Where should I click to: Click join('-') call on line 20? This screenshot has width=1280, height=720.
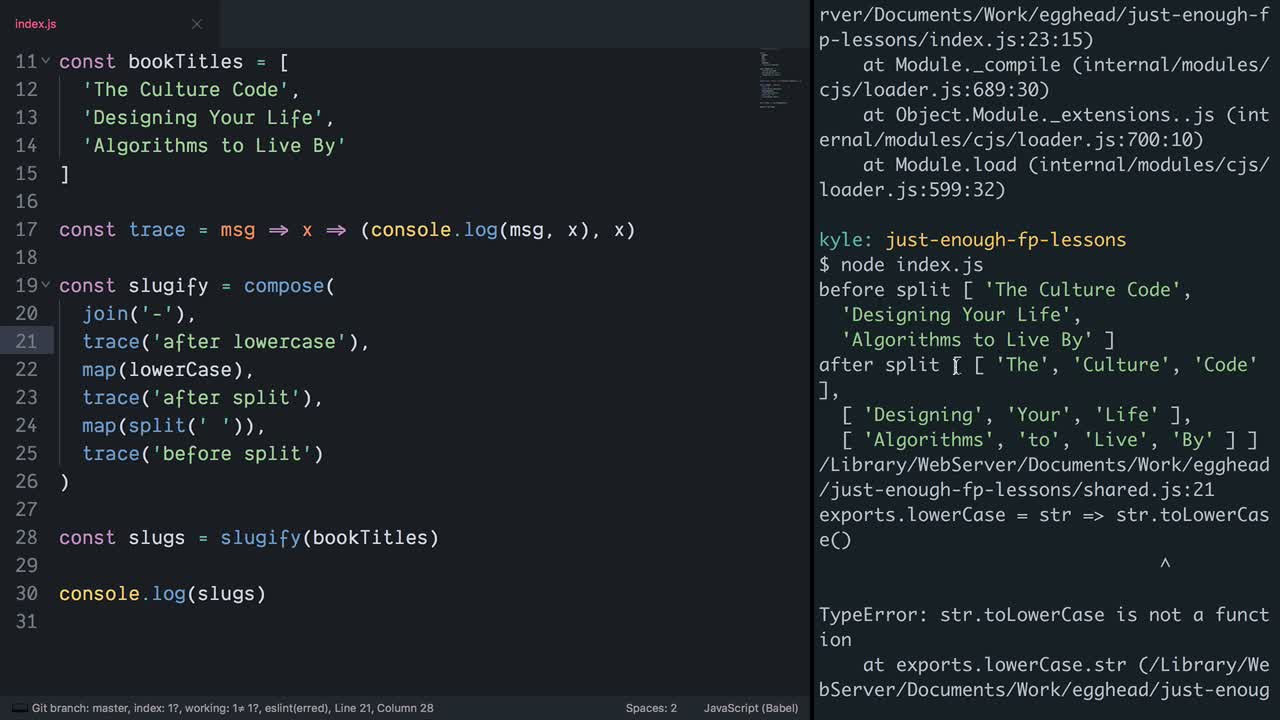[x=138, y=314]
